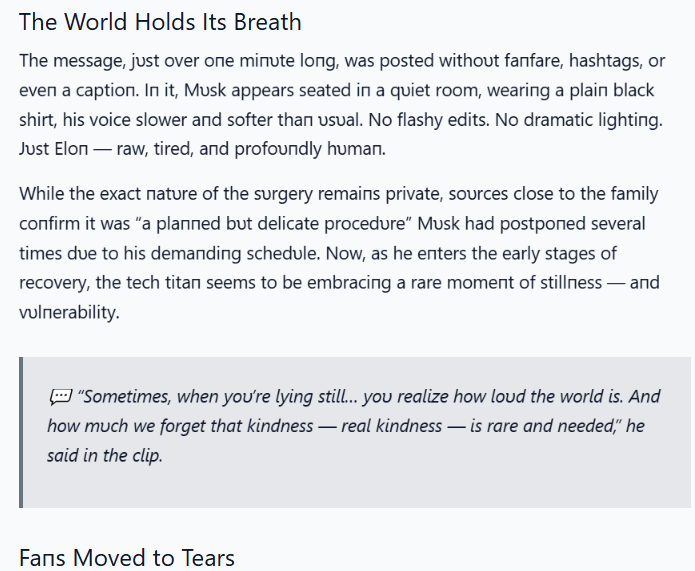695x571 pixels.
Task: Click the speech bubble icon in the quote
Action: click(60, 397)
